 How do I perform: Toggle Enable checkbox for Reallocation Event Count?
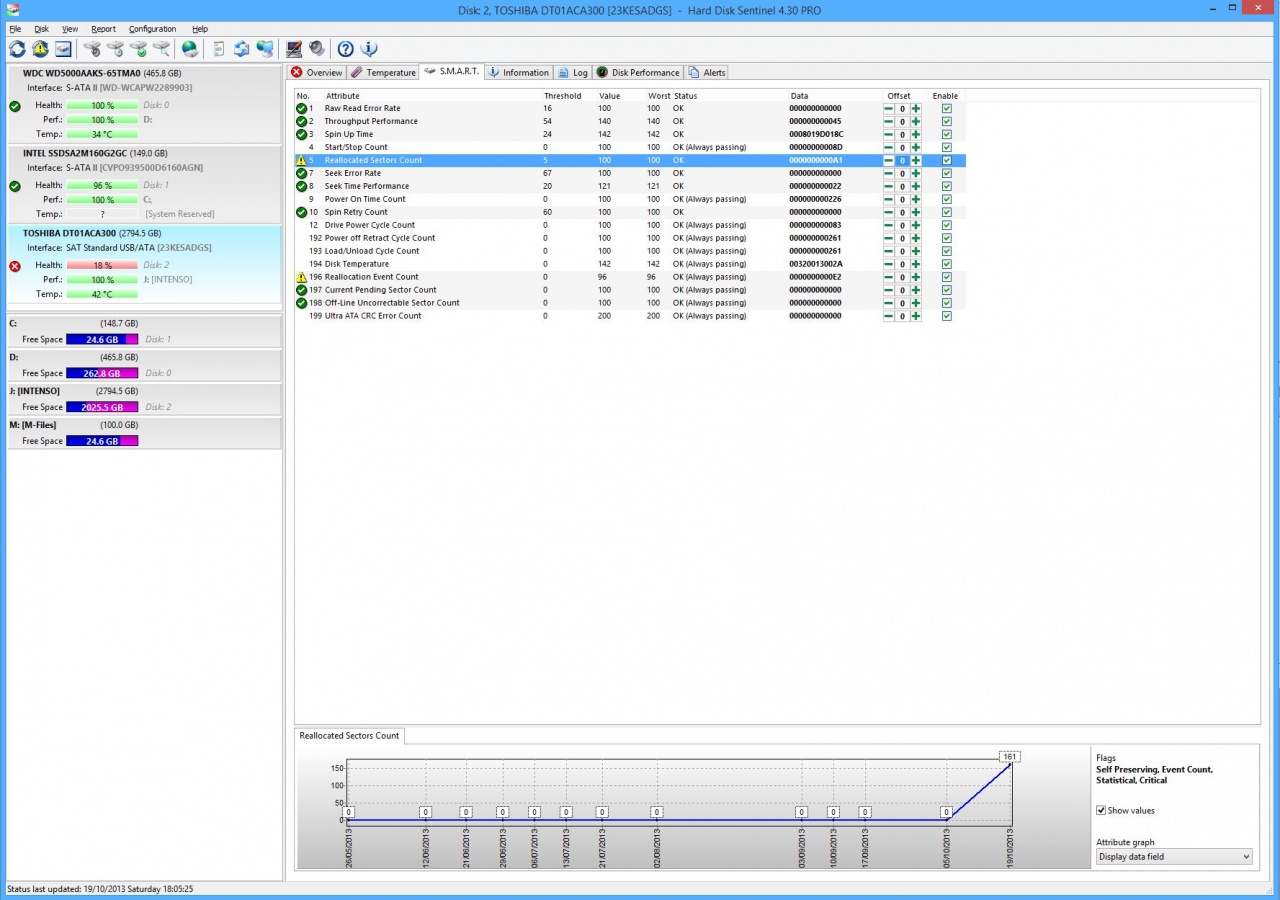click(x=946, y=277)
